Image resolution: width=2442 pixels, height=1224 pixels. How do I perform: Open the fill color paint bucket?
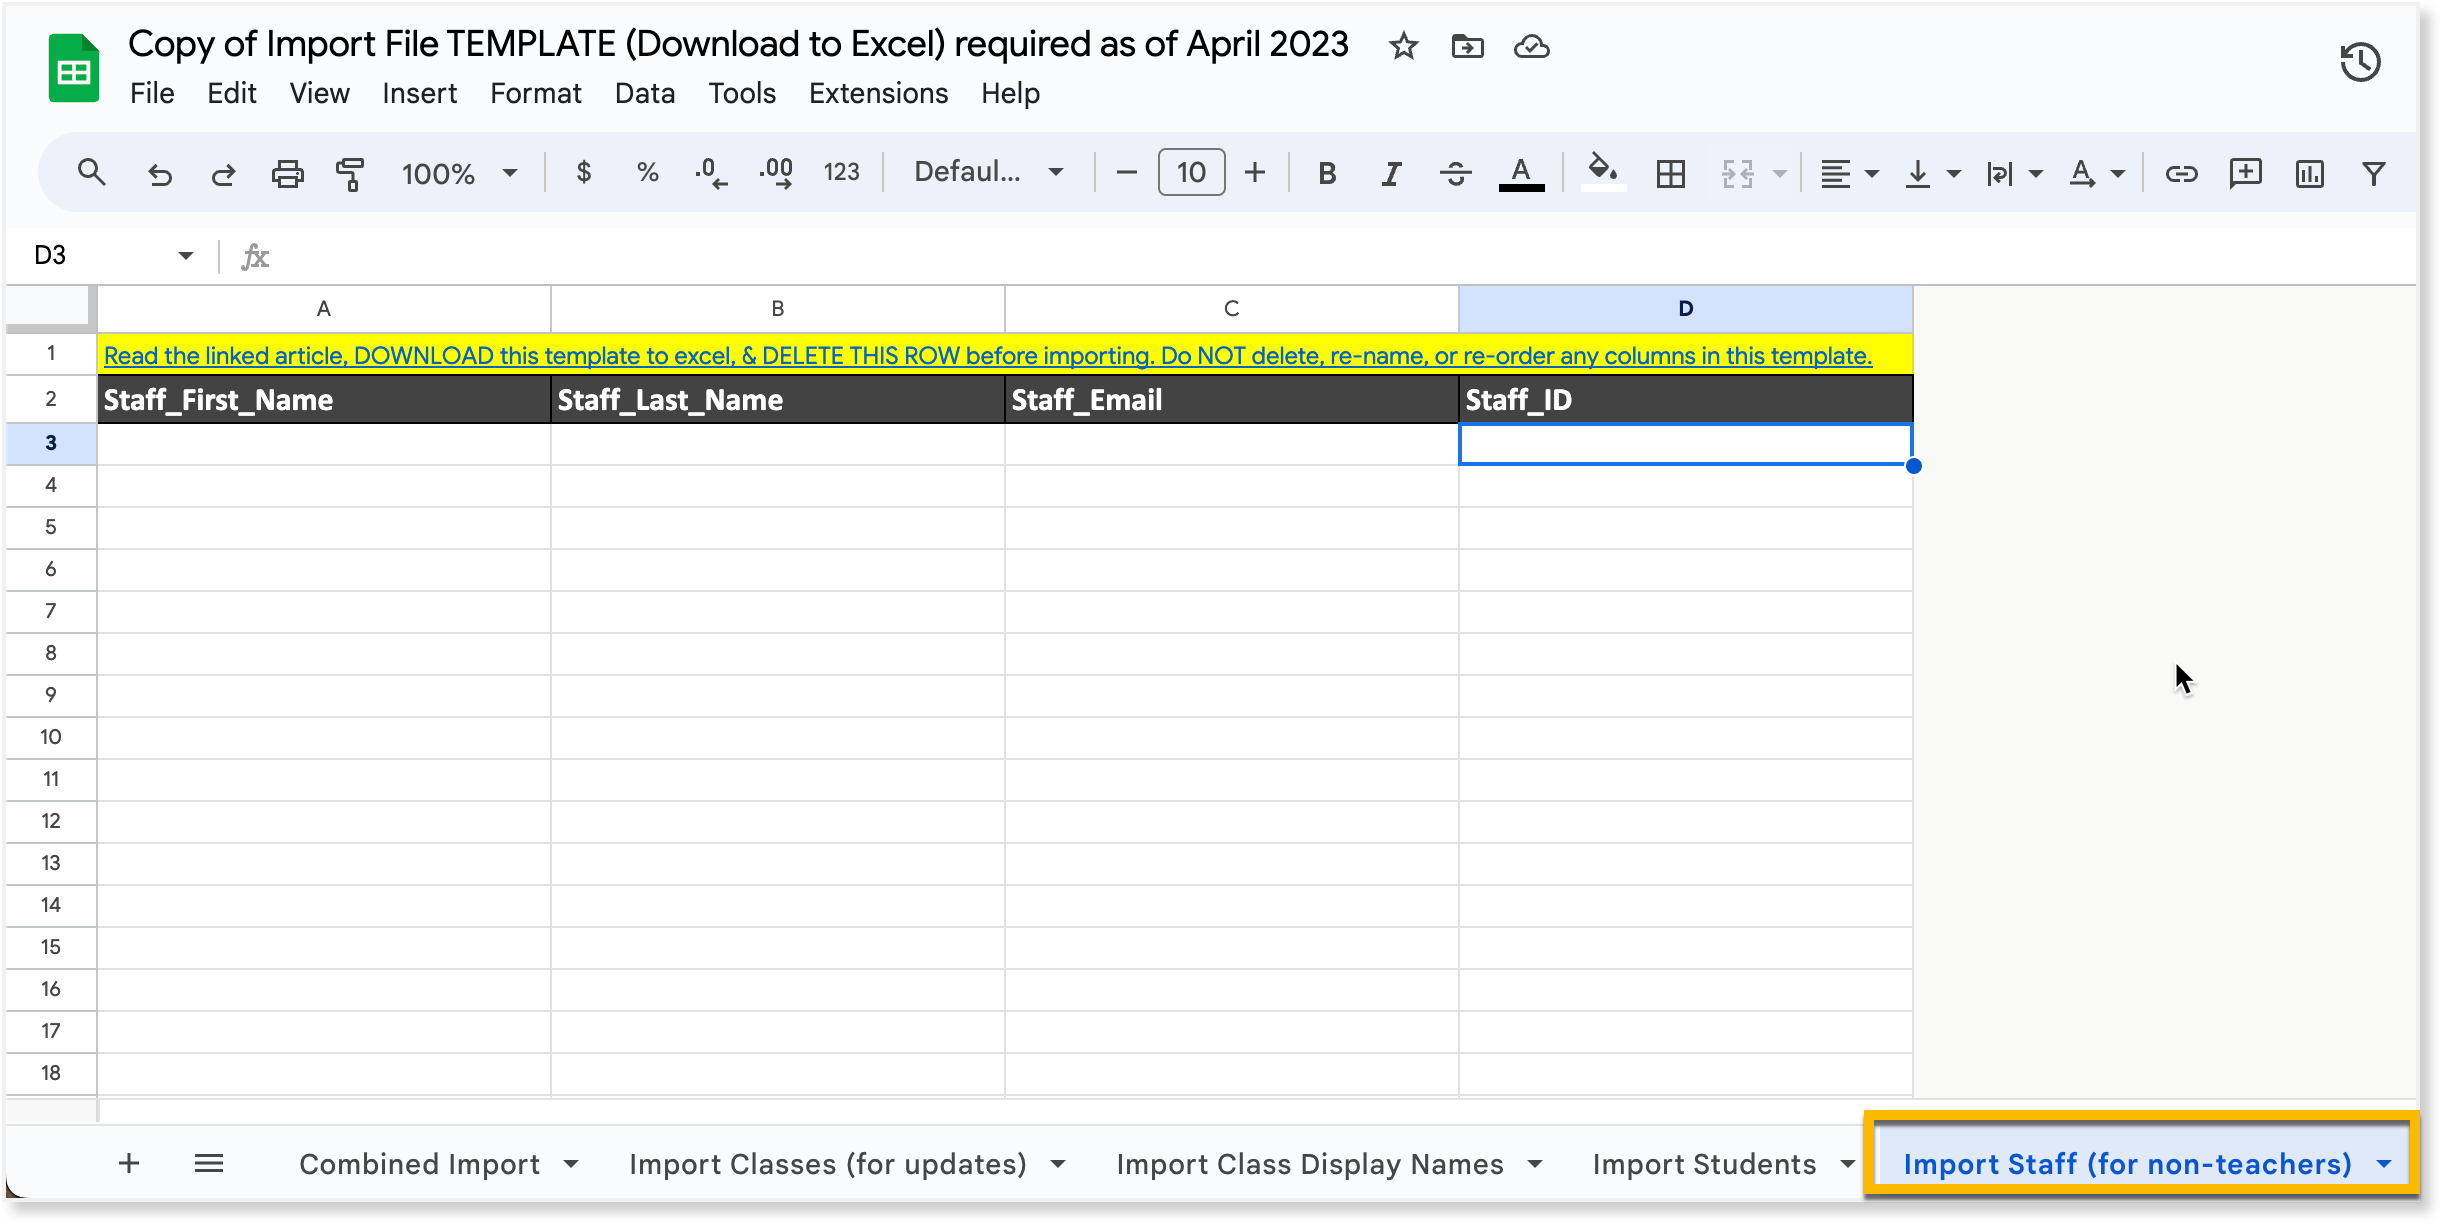pyautogui.click(x=1603, y=171)
